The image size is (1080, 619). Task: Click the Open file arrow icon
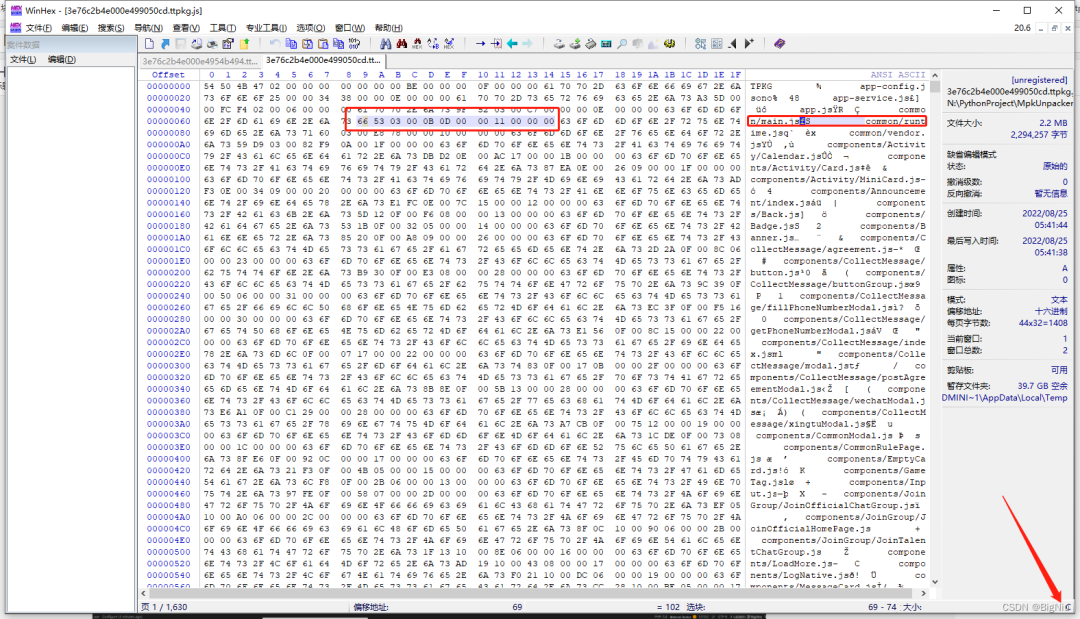[x=165, y=43]
